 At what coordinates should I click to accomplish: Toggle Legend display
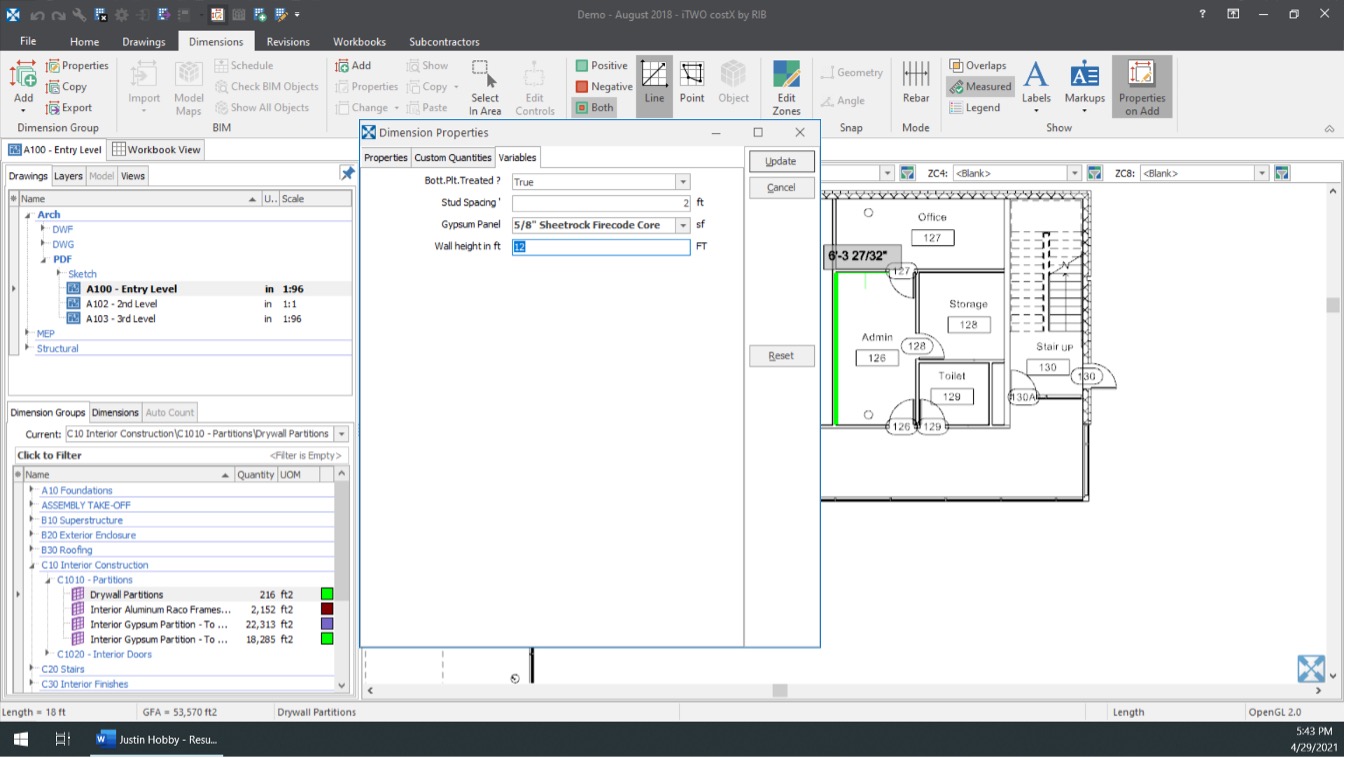[x=975, y=108]
